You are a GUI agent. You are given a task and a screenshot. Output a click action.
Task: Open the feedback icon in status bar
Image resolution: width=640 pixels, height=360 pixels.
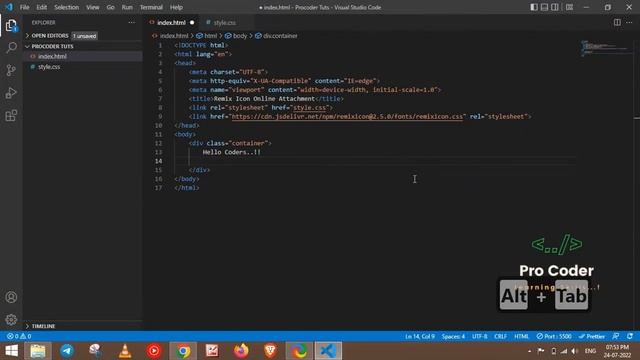pos(616,336)
